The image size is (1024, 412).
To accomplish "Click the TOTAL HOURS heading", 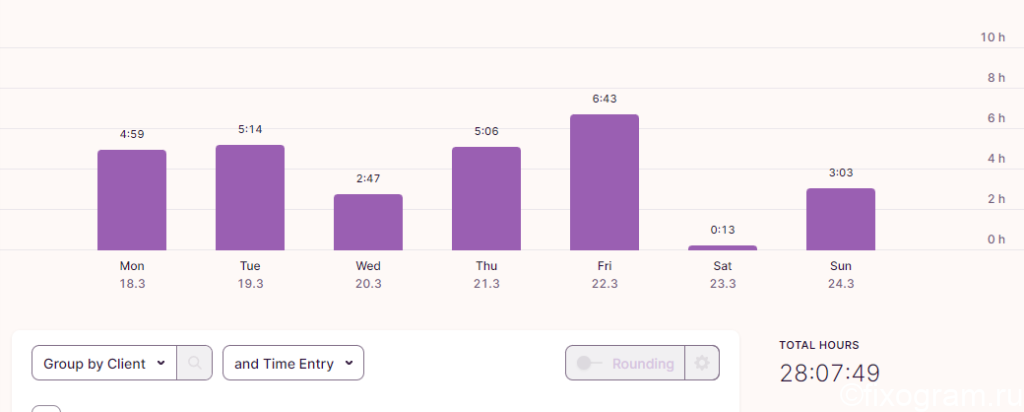I will coord(819,345).
